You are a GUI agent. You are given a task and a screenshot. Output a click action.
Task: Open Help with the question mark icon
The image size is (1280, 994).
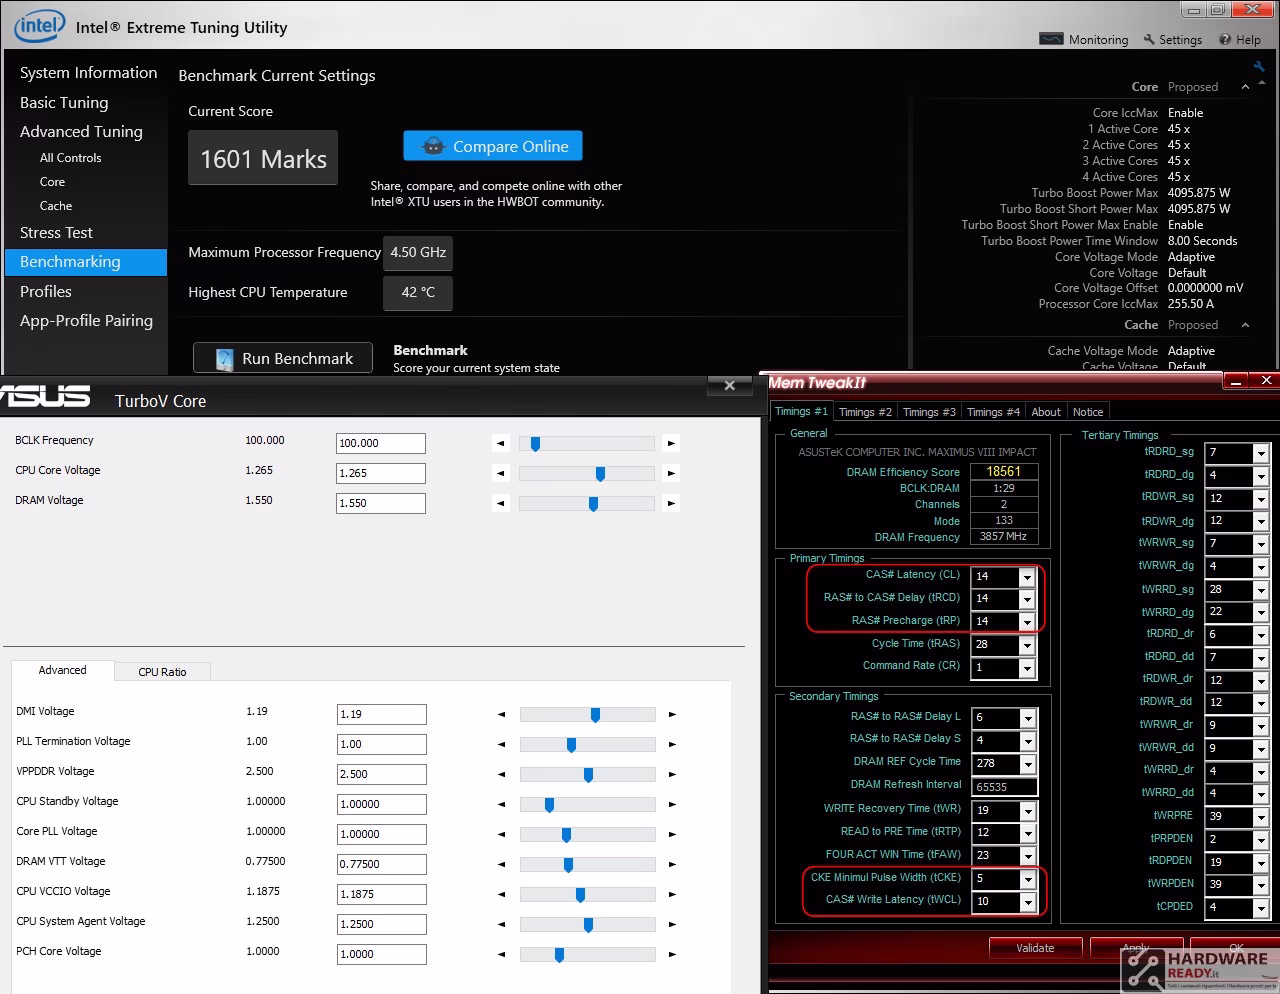click(x=1225, y=40)
